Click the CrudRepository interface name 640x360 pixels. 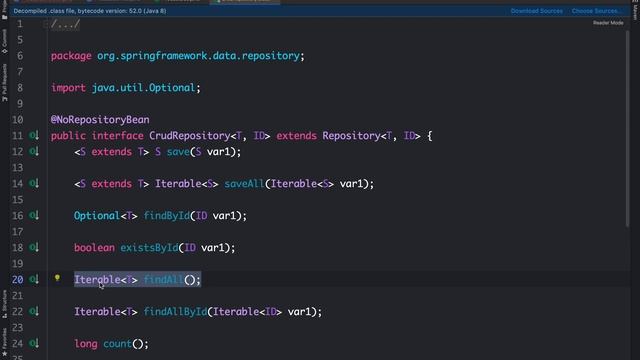pos(189,136)
